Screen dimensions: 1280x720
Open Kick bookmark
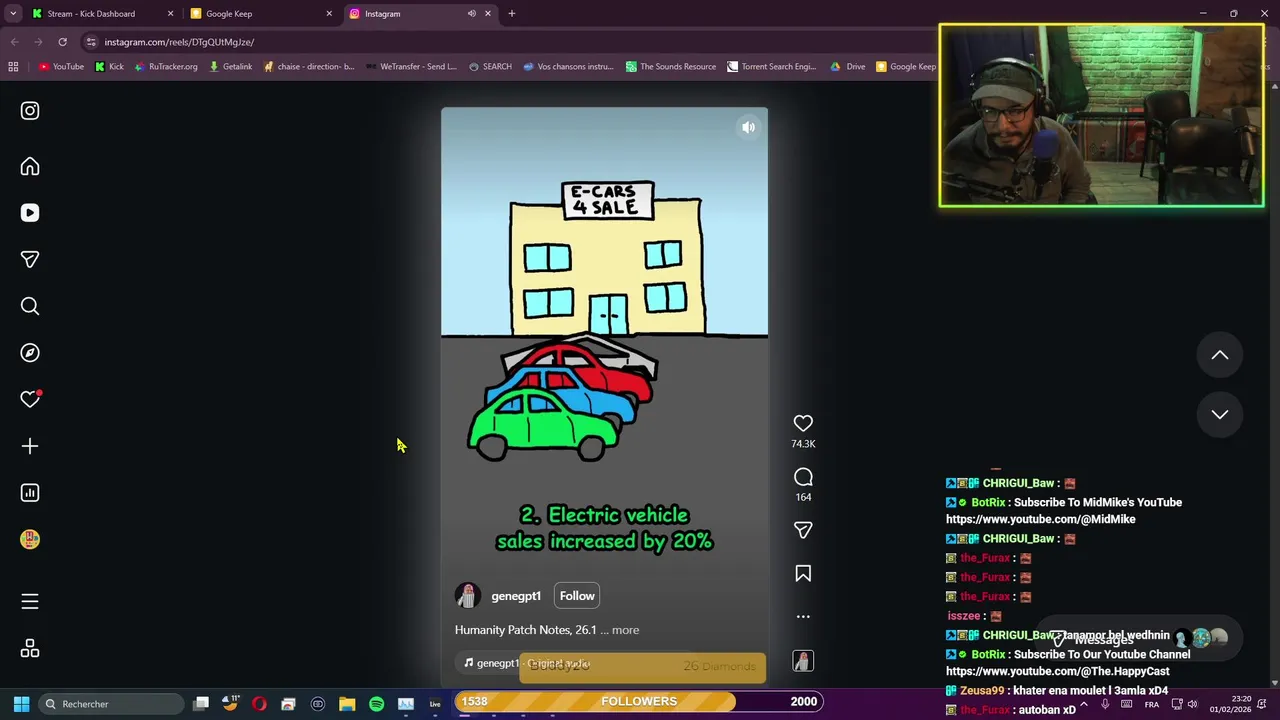(x=109, y=67)
